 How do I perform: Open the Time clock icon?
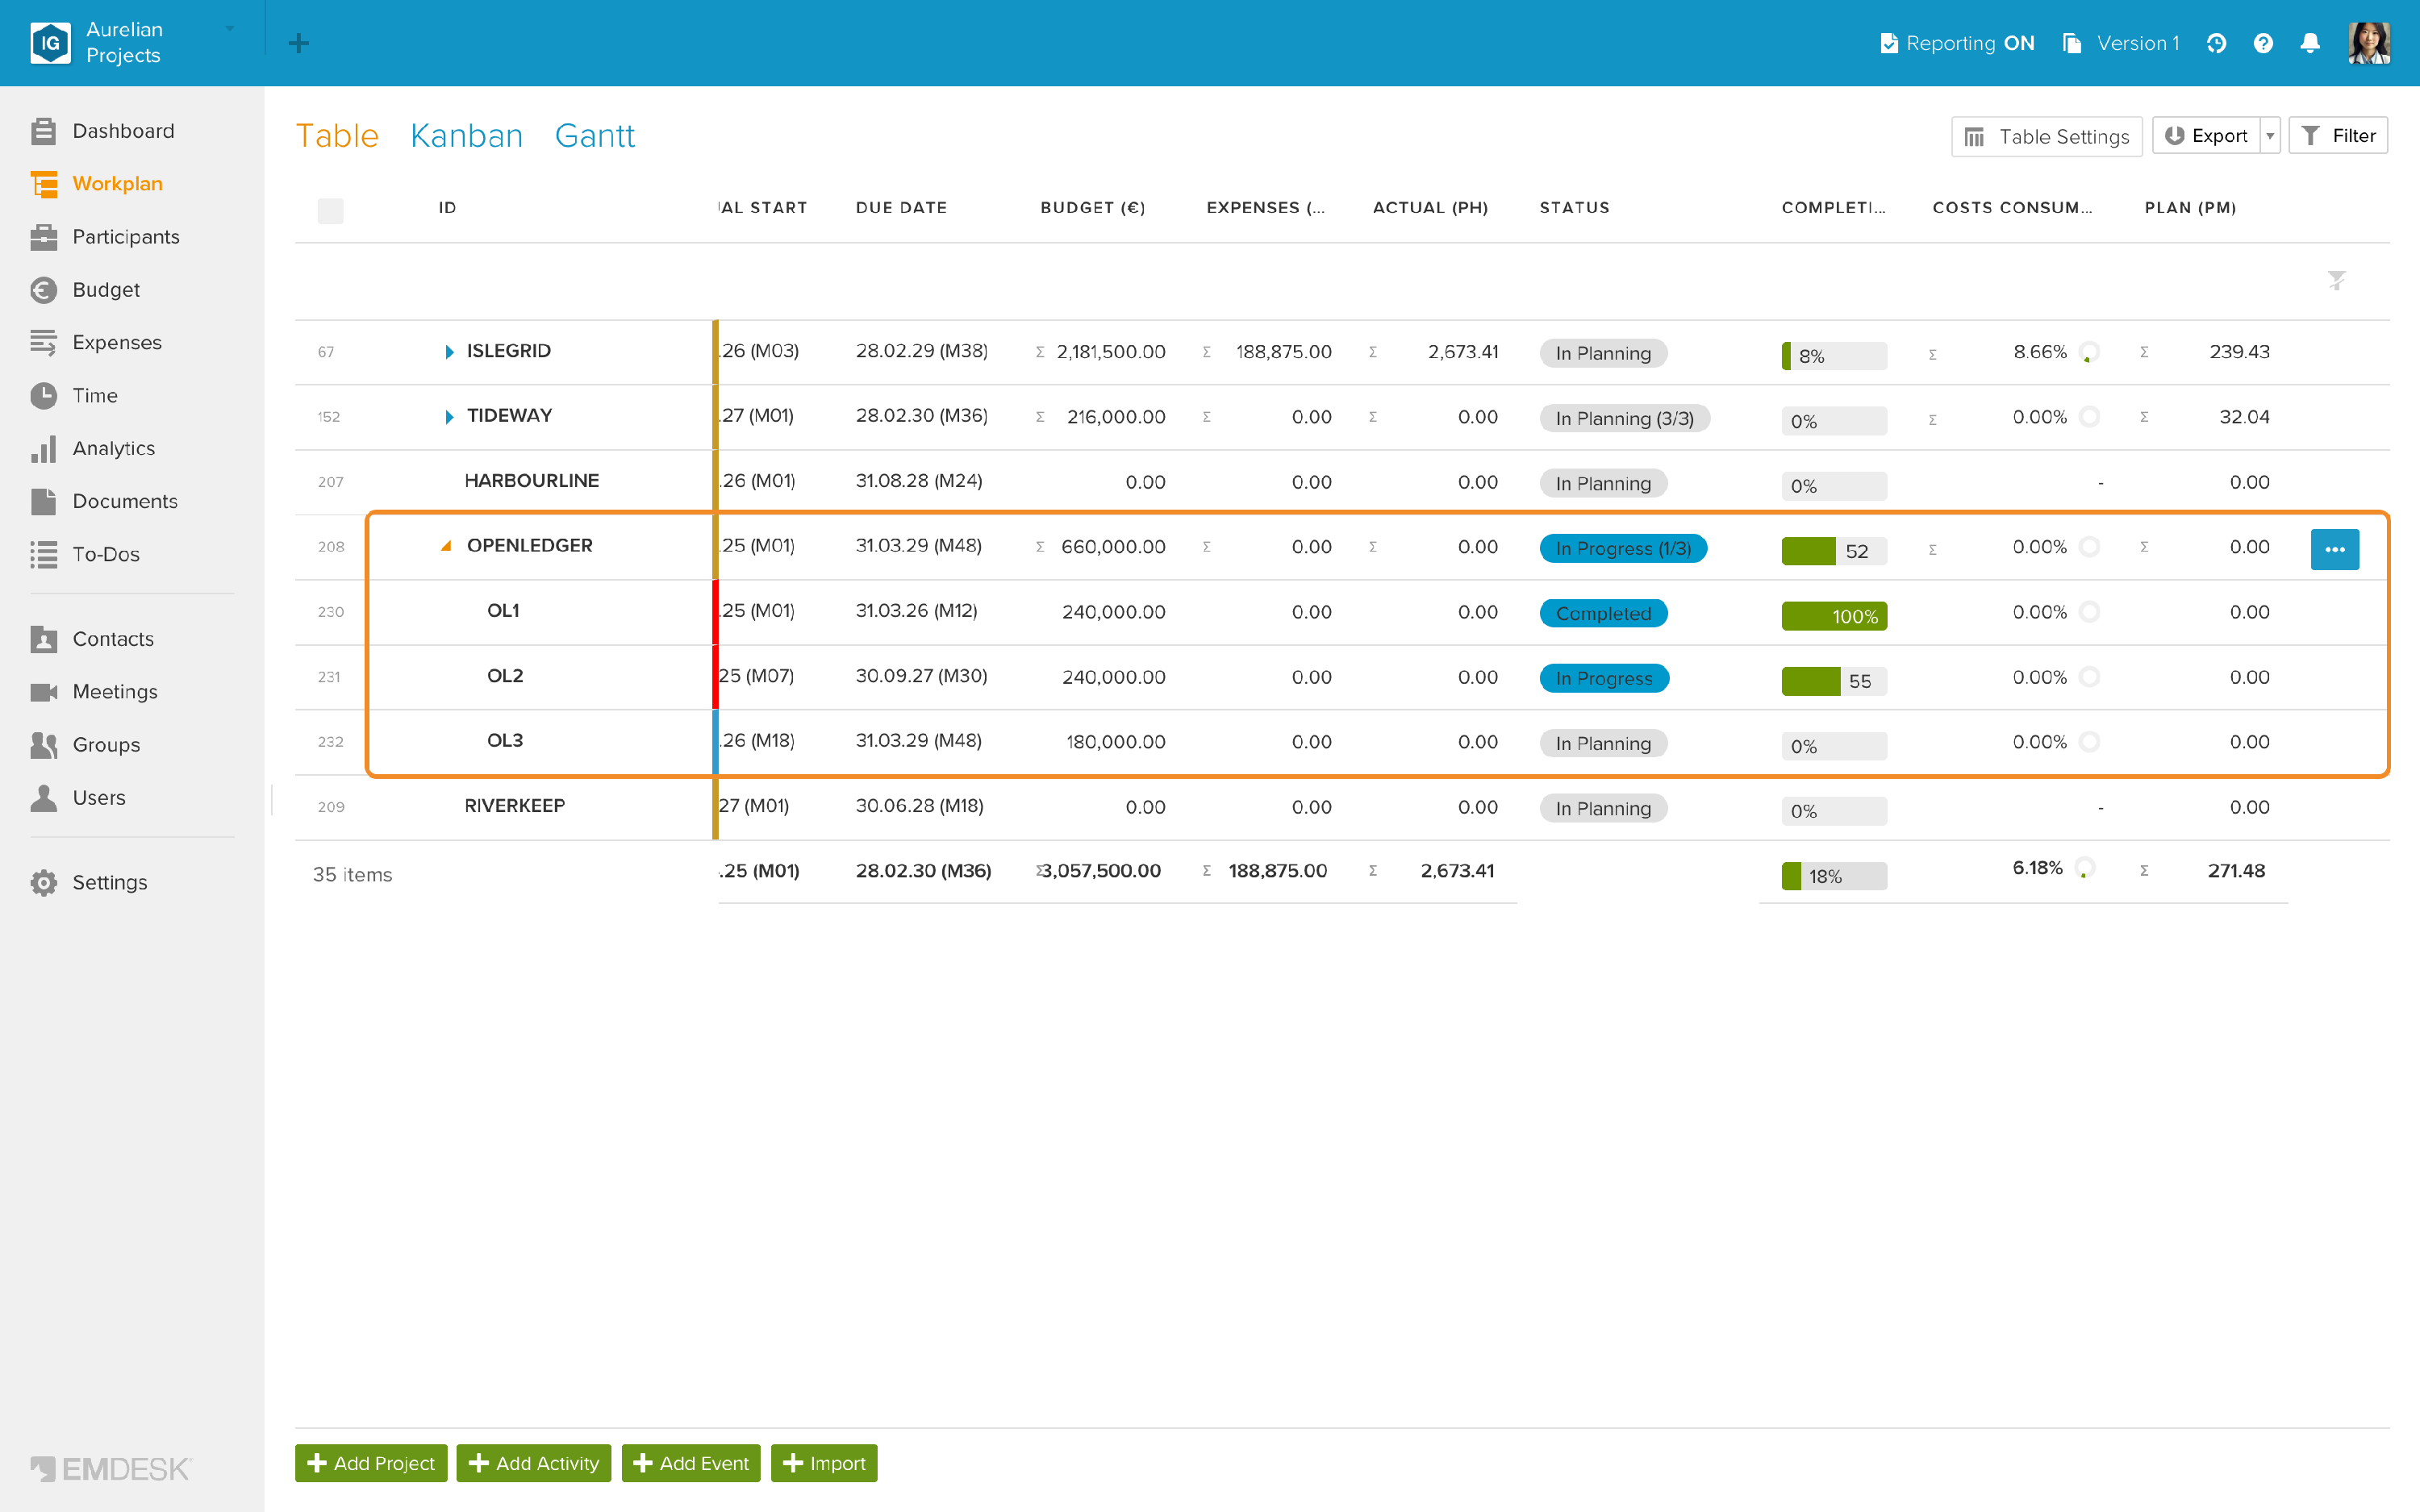(x=43, y=396)
